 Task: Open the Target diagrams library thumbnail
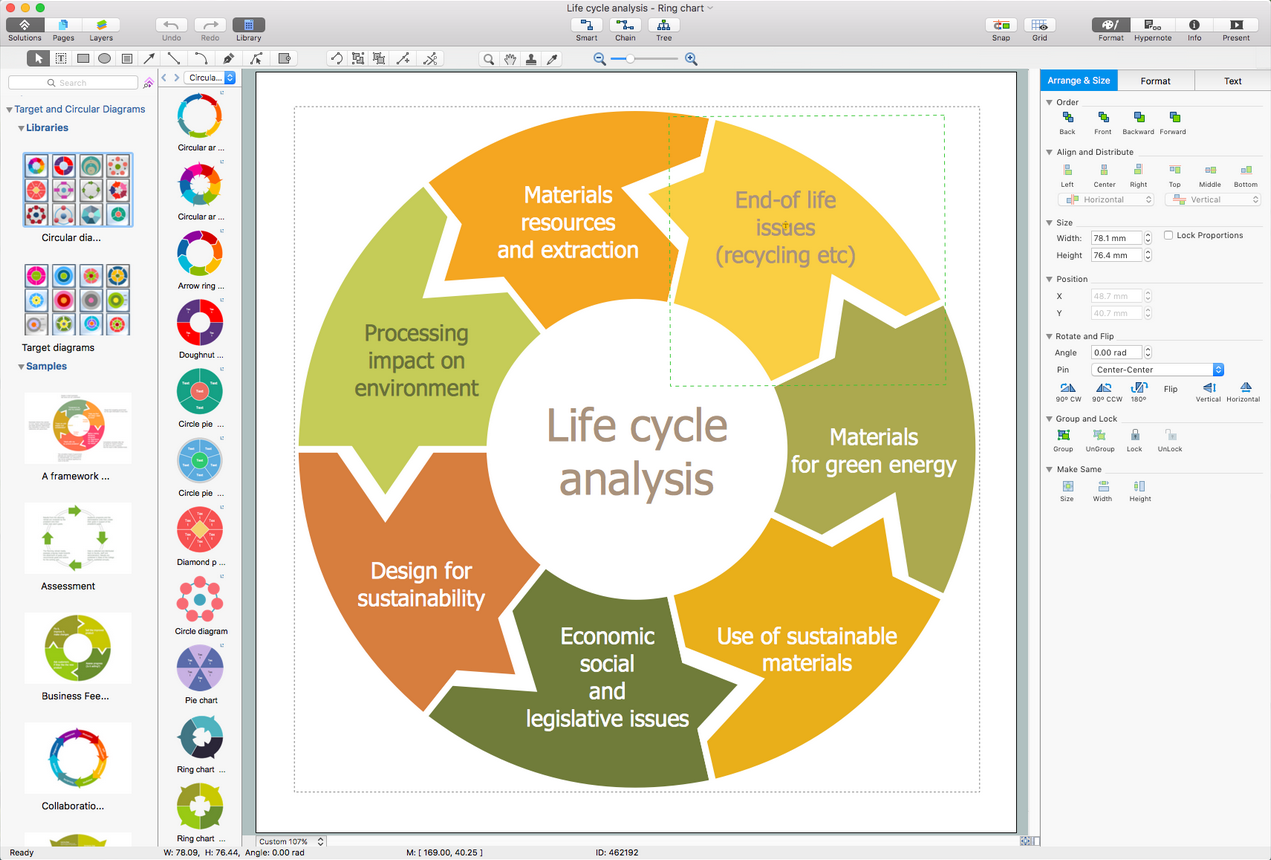coord(77,299)
